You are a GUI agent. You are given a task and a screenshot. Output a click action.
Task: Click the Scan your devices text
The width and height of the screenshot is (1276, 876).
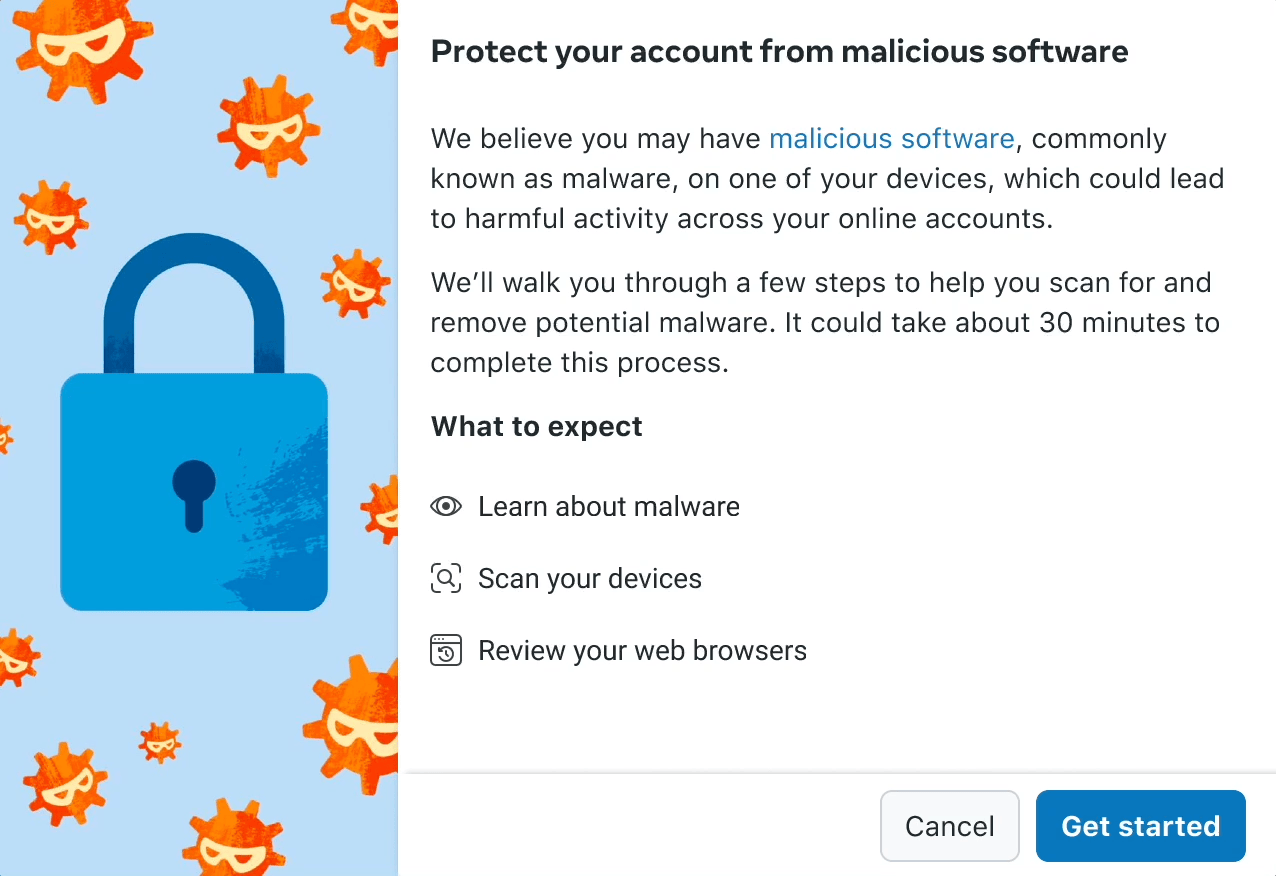[590, 578]
